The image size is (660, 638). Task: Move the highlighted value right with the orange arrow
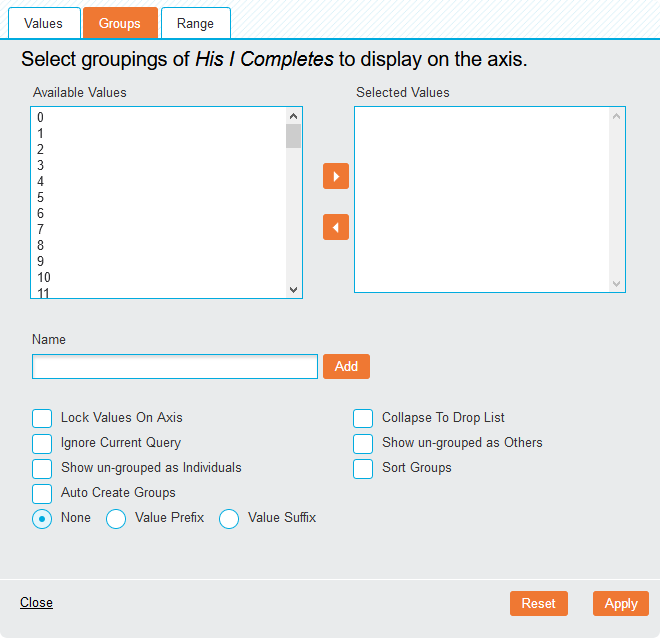tap(335, 176)
